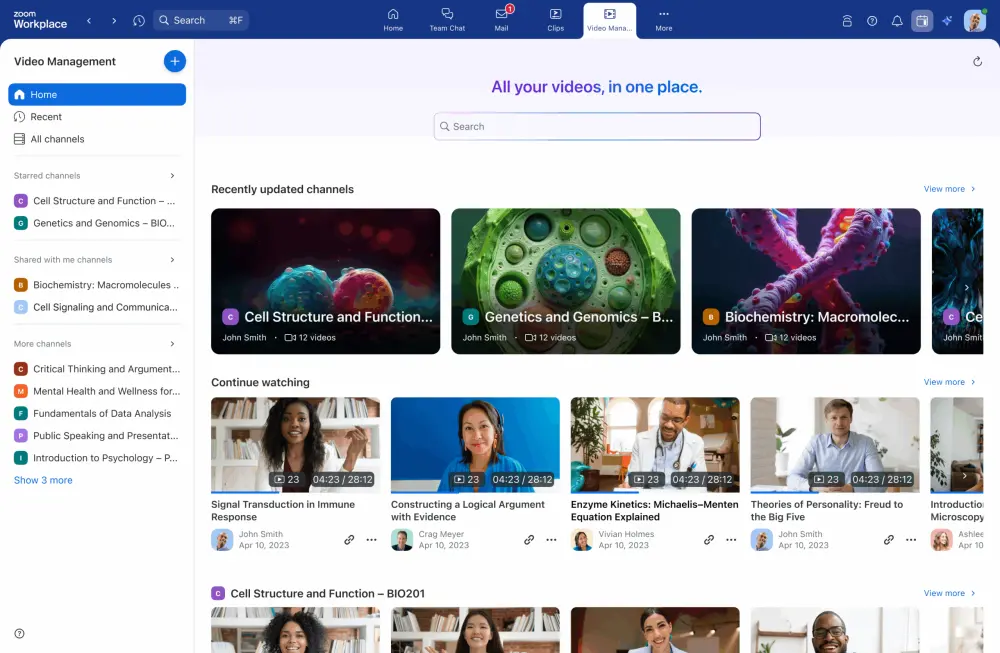Open the Genetics and Genomics channel thumbnail
Screen dimensions: 1000x653
coord(565,280)
